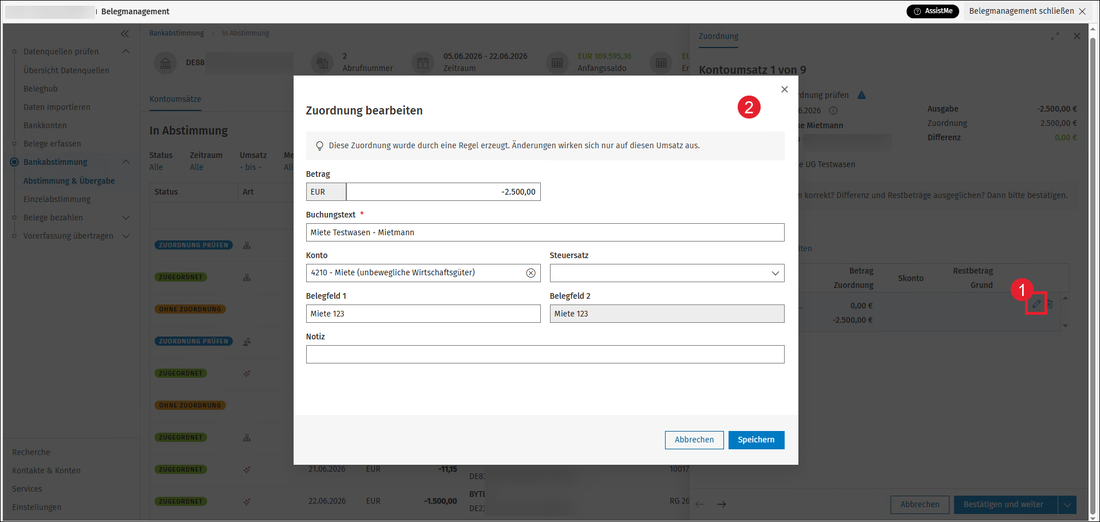Open Beleghub in sidebar
Screen dimensions: 1100x522
click(40, 88)
